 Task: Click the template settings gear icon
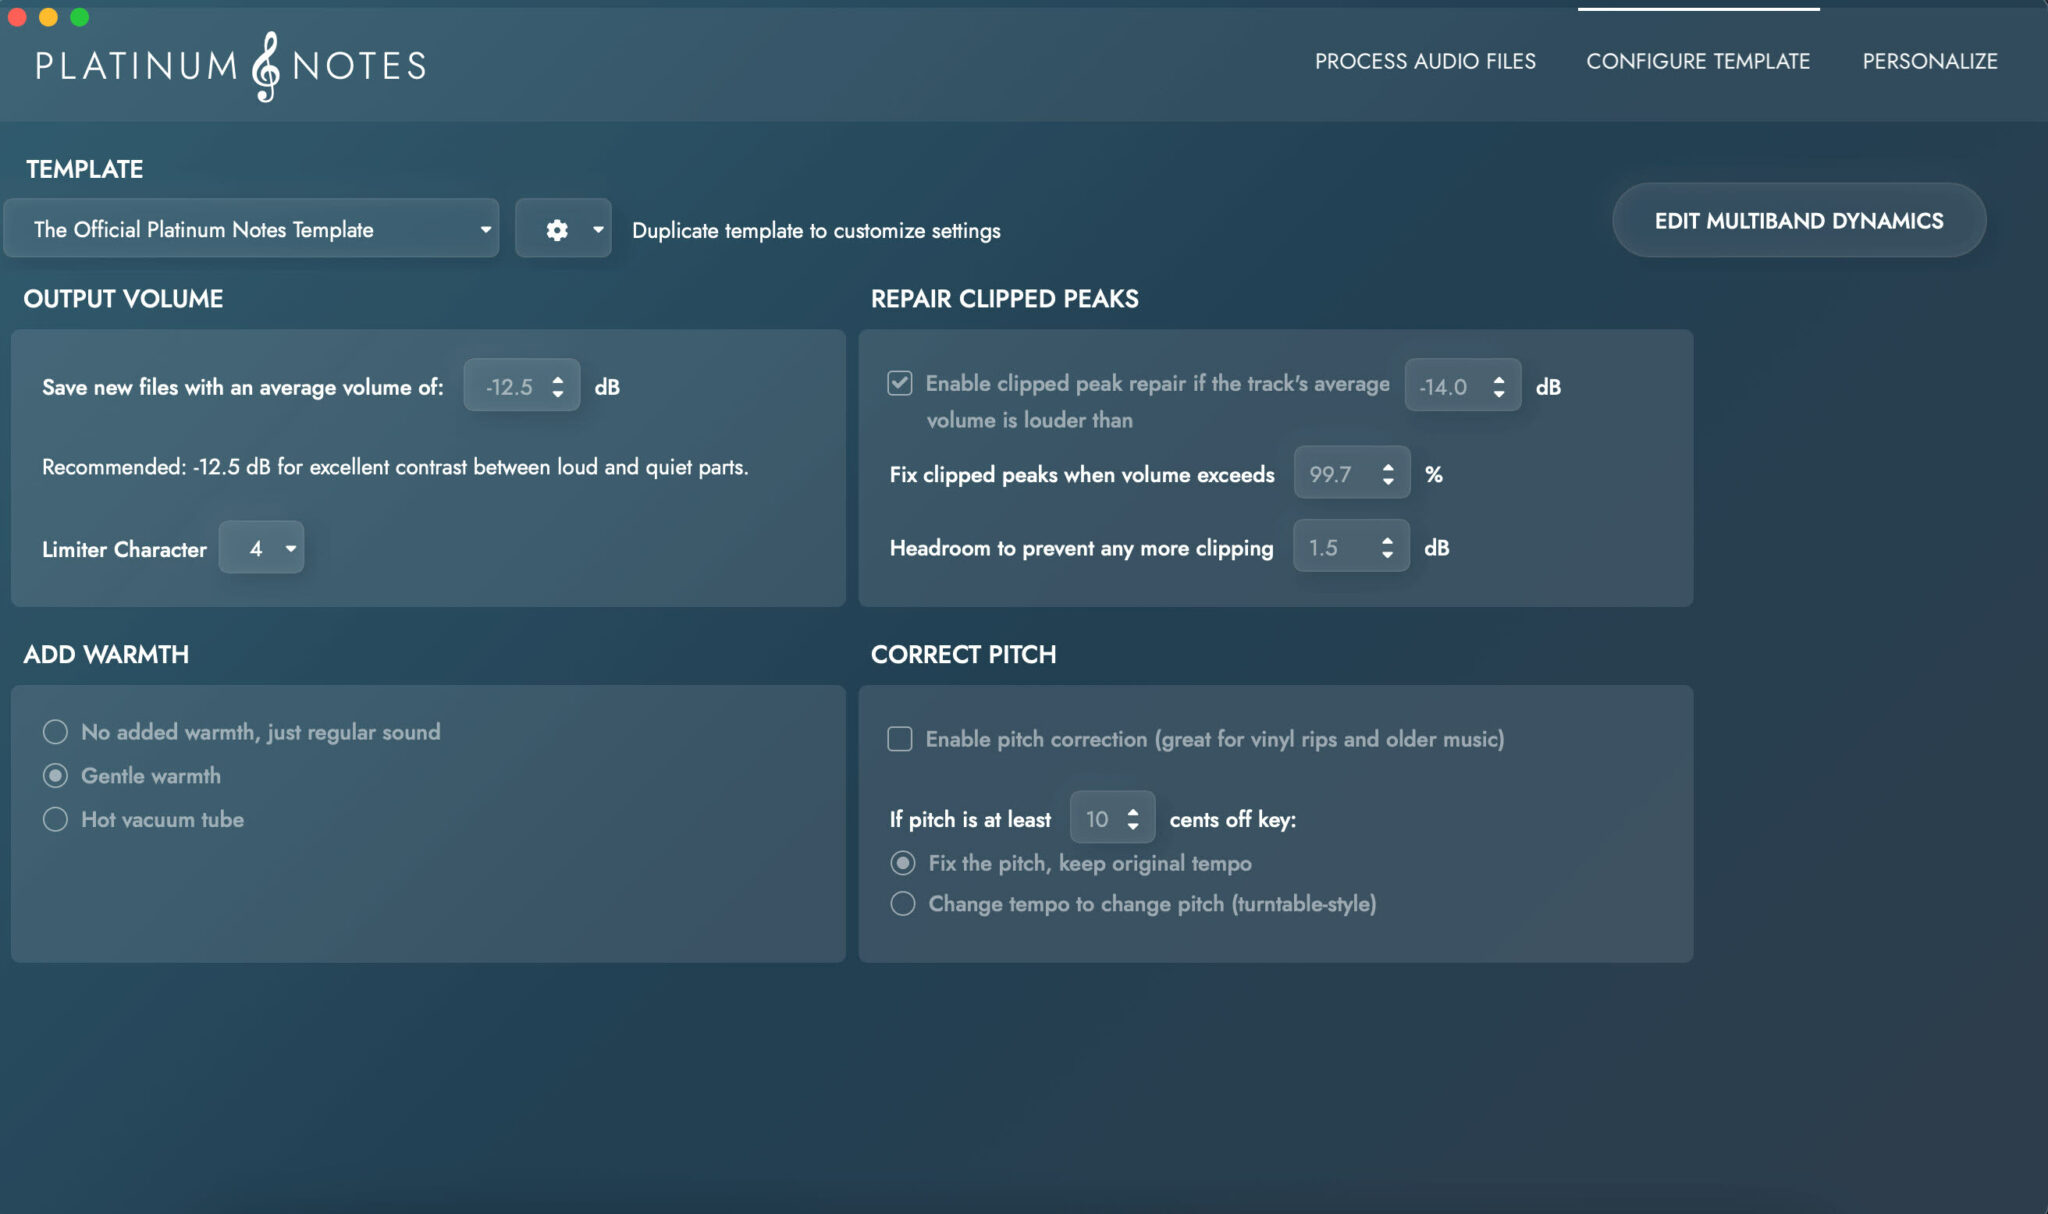pos(556,230)
